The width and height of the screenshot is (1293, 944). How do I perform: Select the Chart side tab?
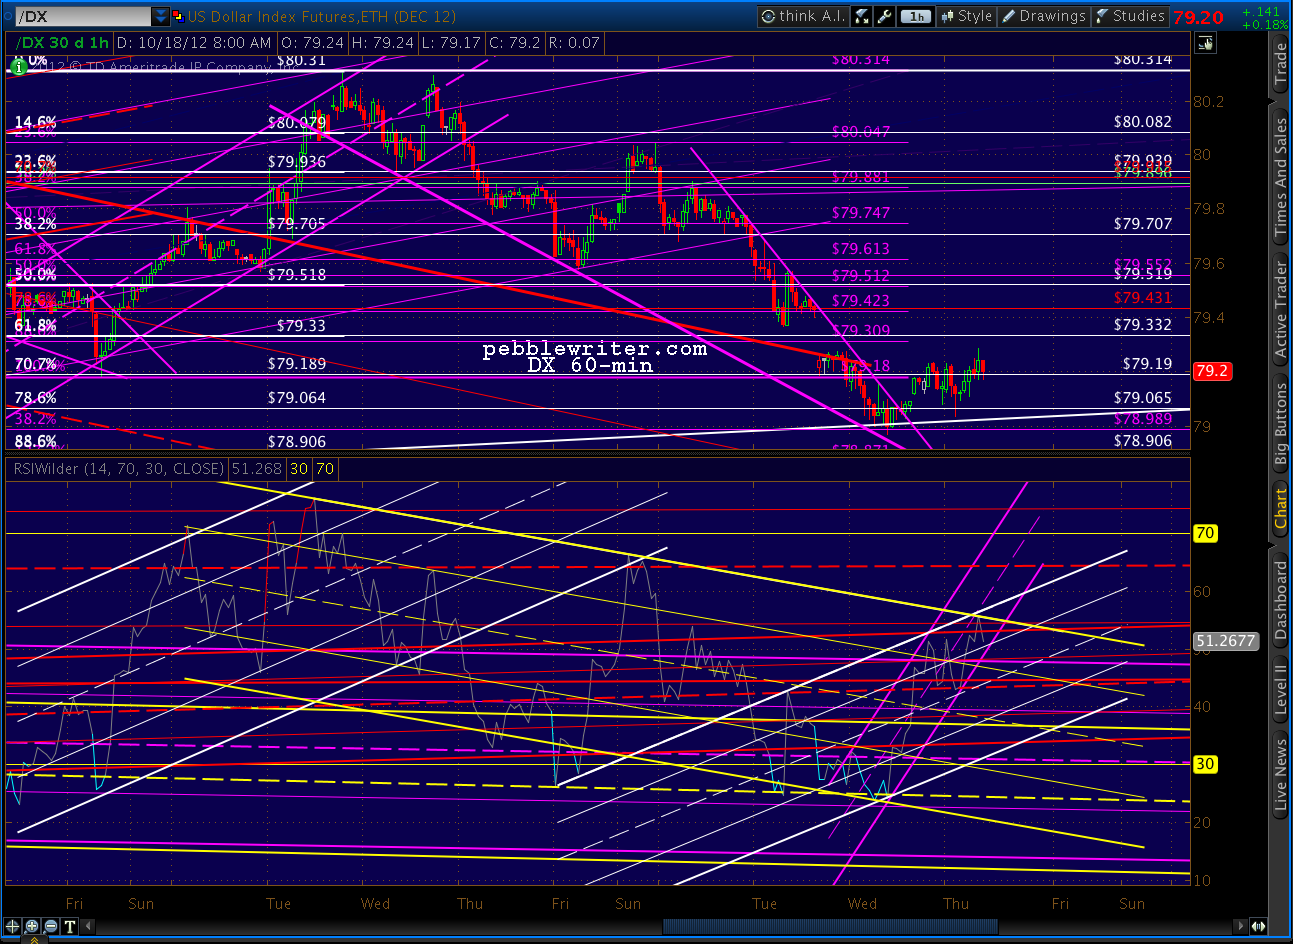coord(1281,508)
